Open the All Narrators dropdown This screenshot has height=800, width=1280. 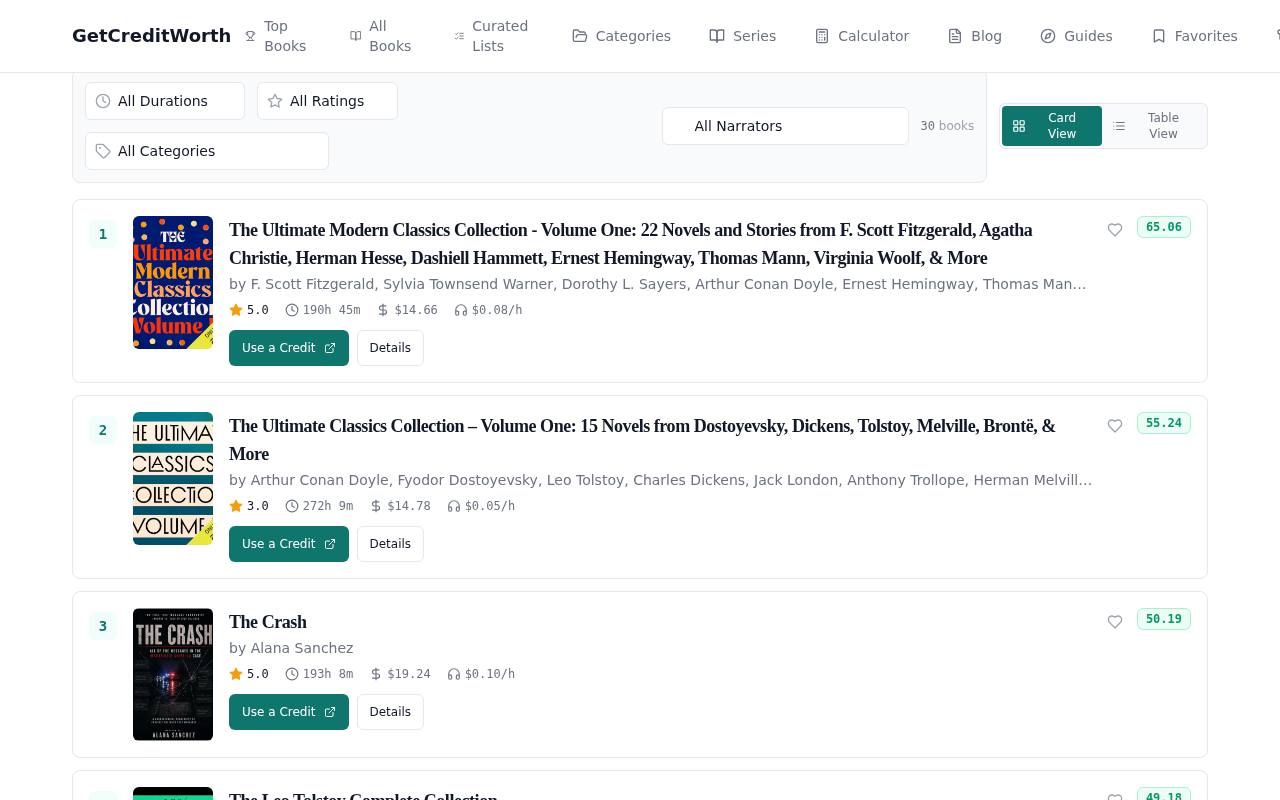[x=785, y=126]
